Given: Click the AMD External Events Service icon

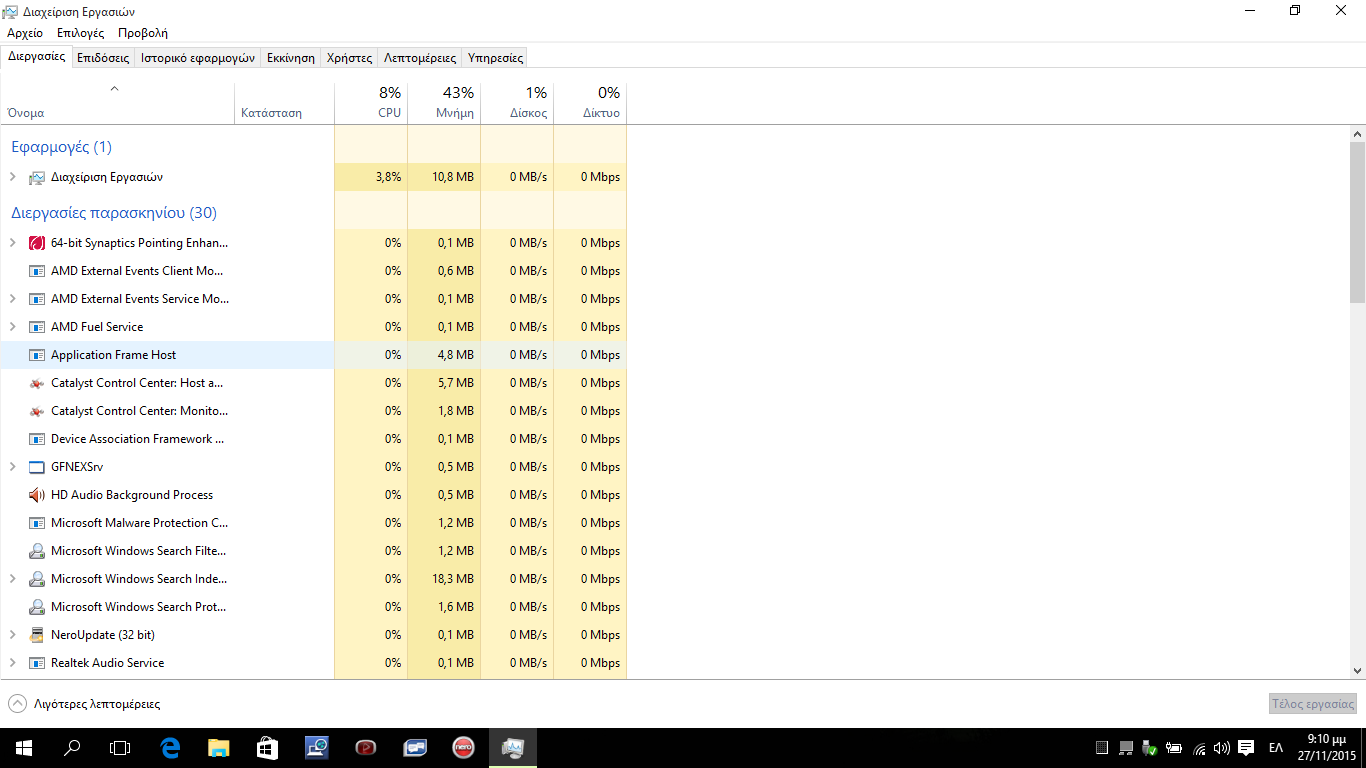Looking at the screenshot, I should pyautogui.click(x=37, y=299).
